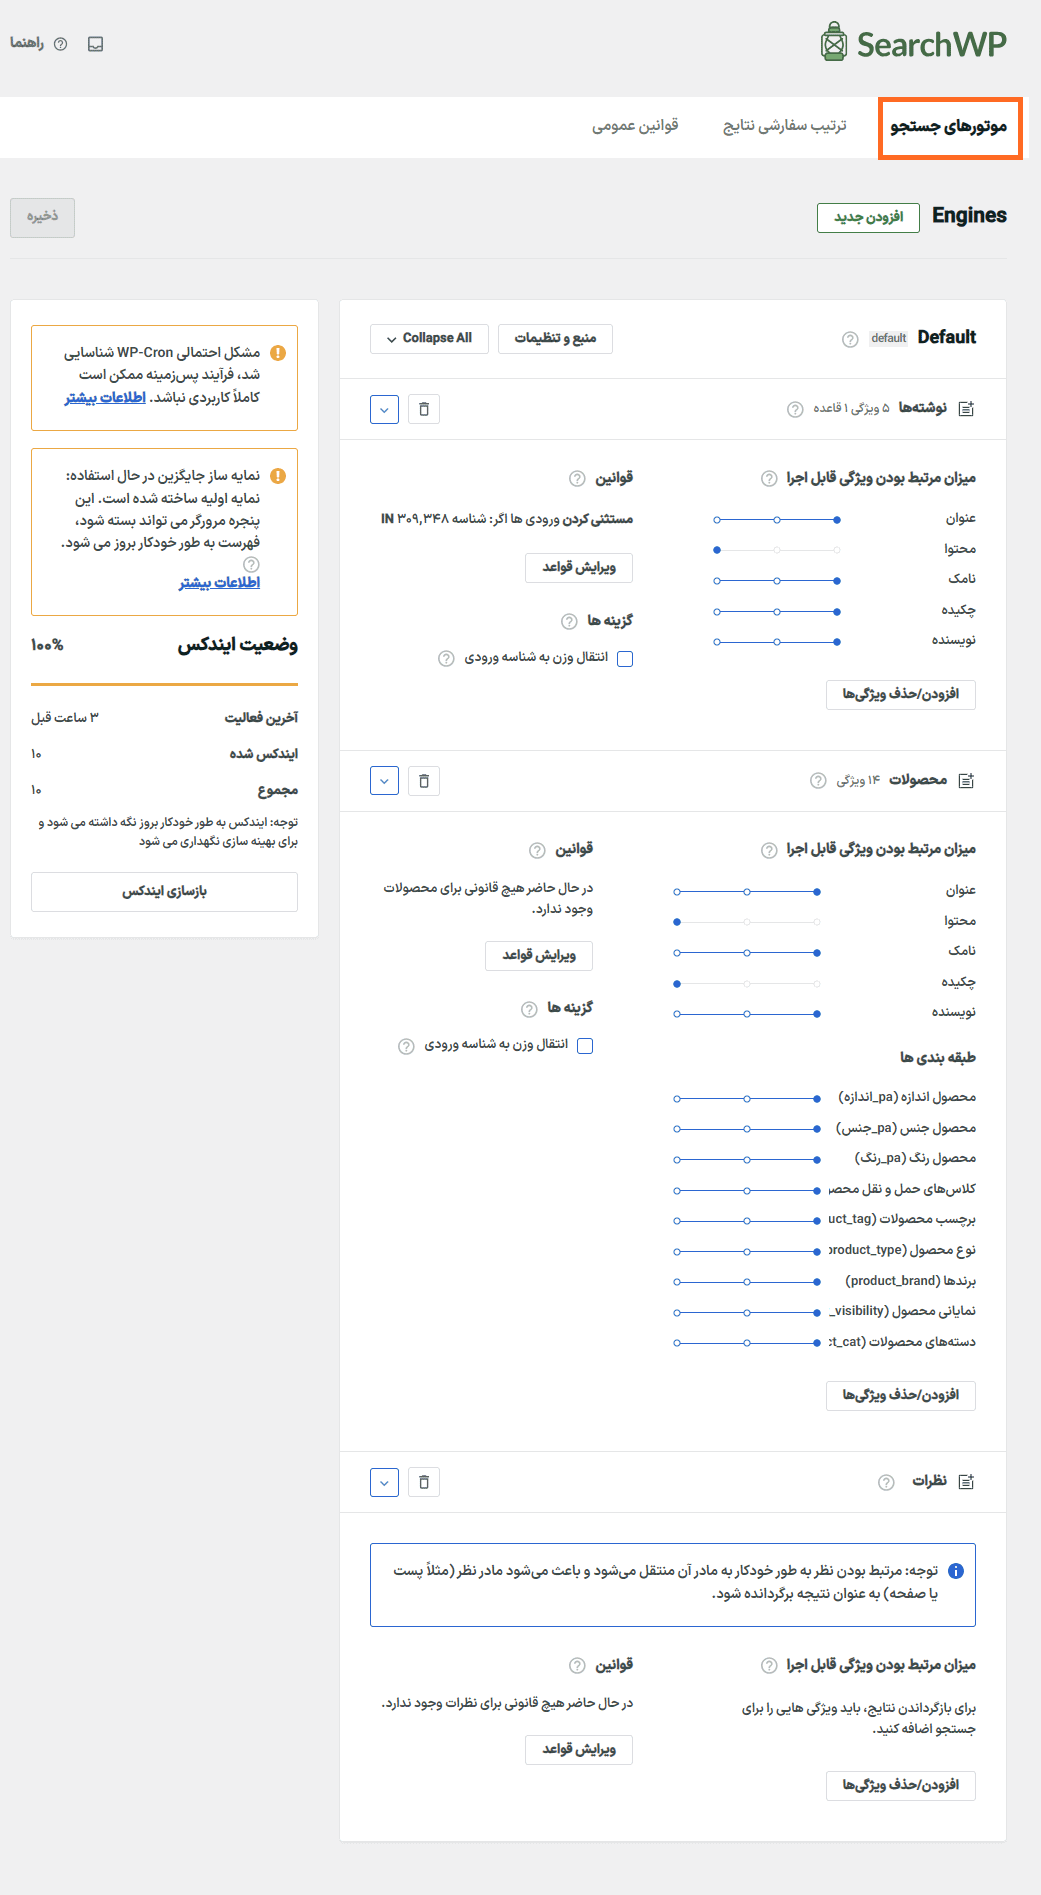This screenshot has height=1895, width=1041.
Task: Remove the نظرات source using trash icon
Action: coord(424,1482)
